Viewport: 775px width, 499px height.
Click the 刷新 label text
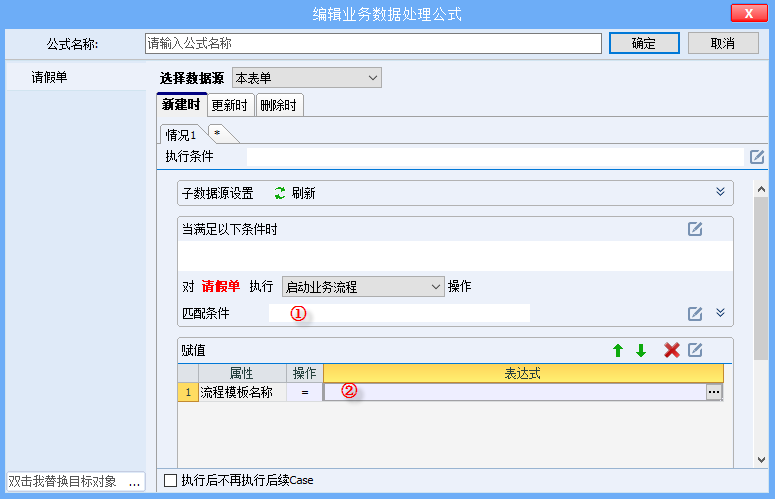coord(303,193)
